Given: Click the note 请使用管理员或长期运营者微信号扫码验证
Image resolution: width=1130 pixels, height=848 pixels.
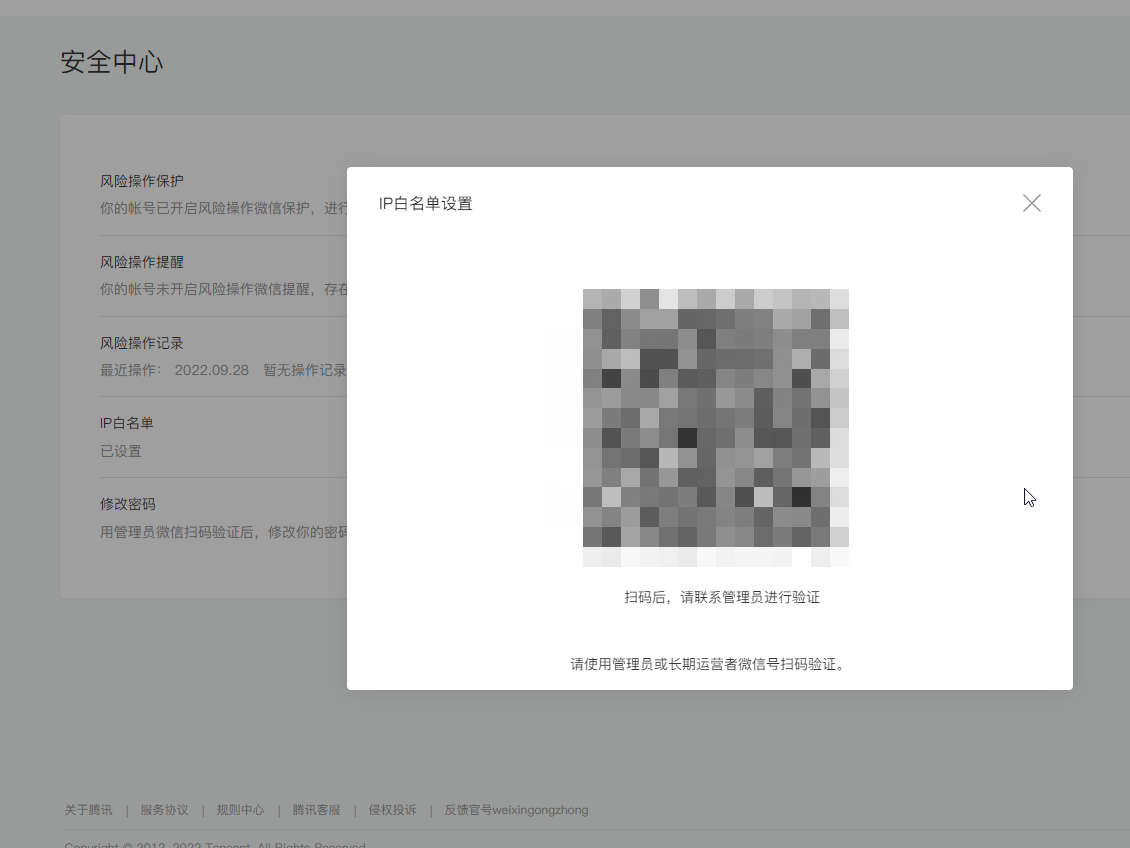Looking at the screenshot, I should (707, 664).
